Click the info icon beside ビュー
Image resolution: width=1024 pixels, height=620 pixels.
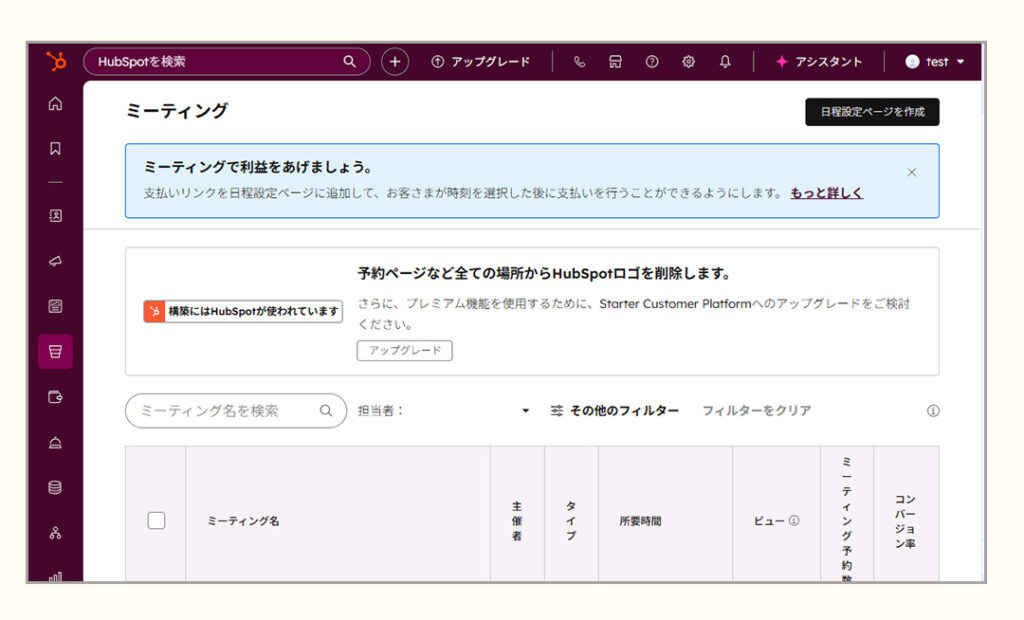tap(794, 521)
